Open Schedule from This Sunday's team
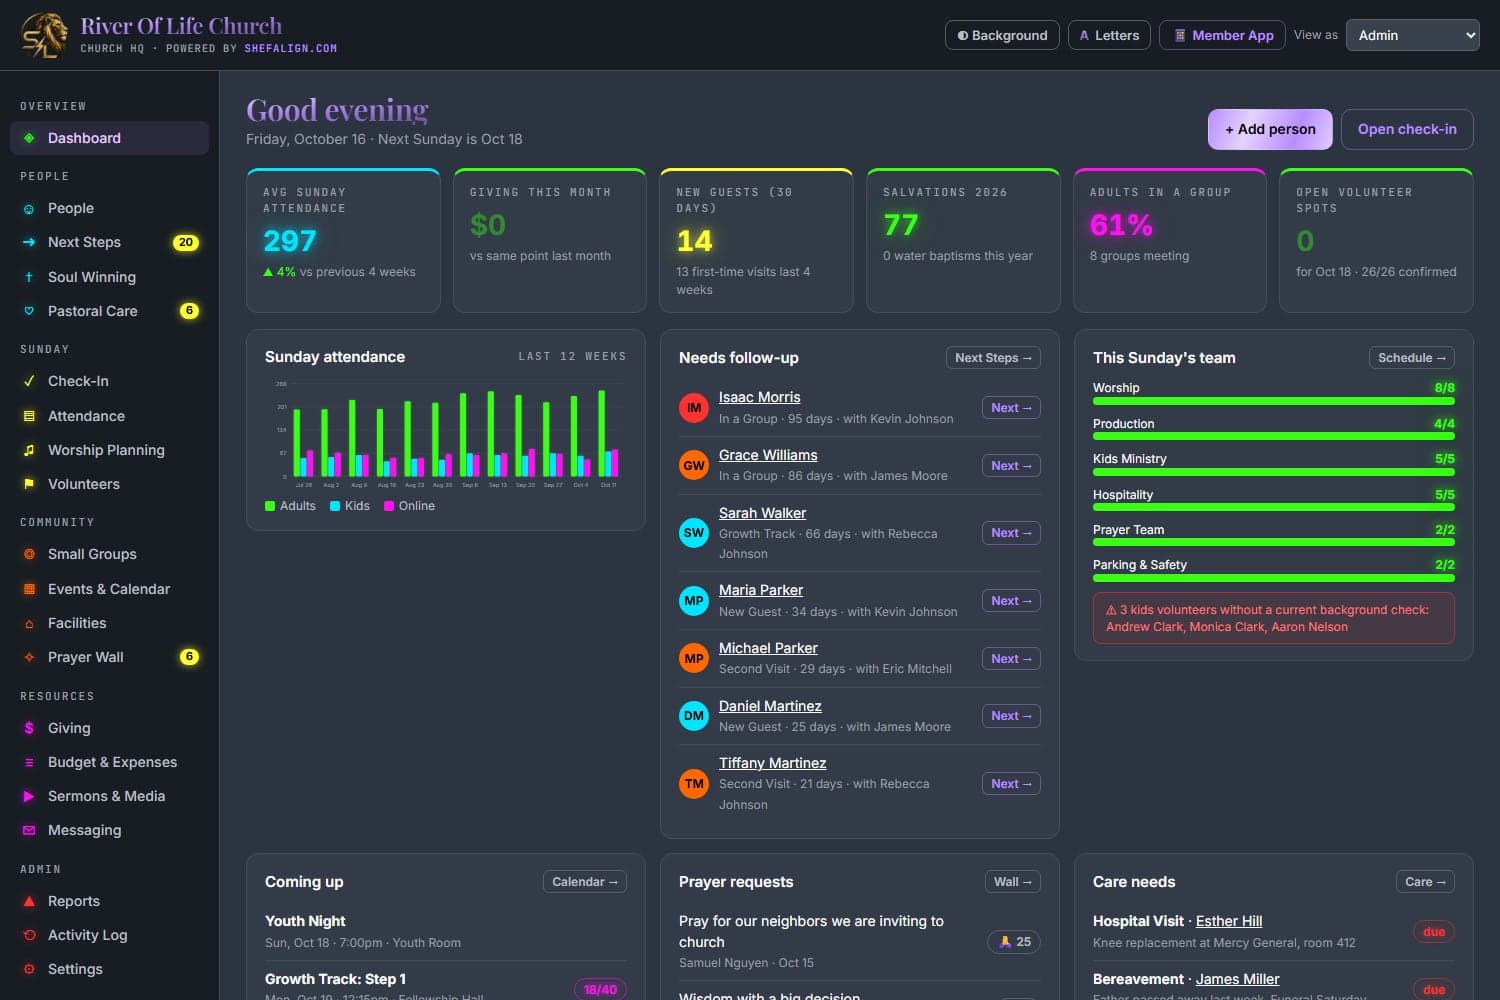Image resolution: width=1500 pixels, height=1000 pixels. click(x=1411, y=358)
